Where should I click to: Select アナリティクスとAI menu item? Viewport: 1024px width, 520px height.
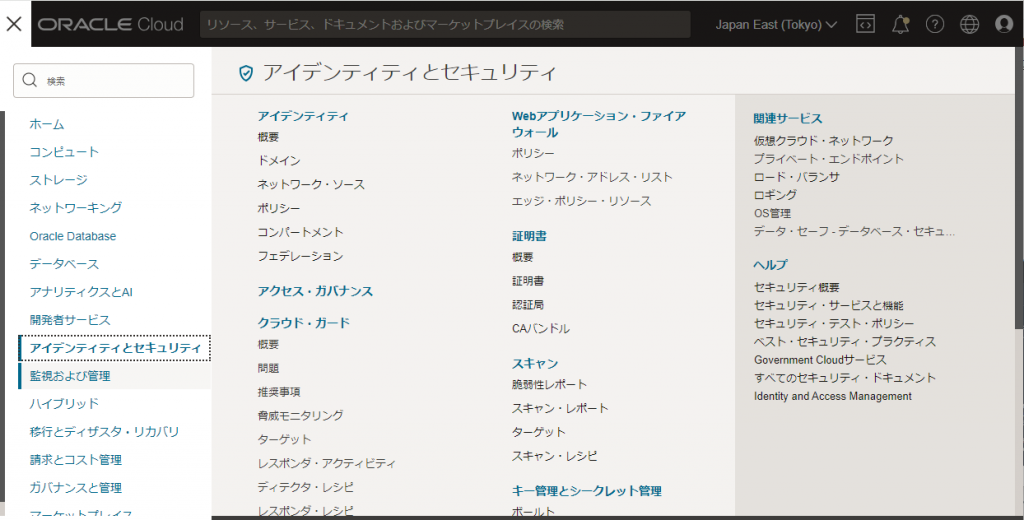[81, 292]
